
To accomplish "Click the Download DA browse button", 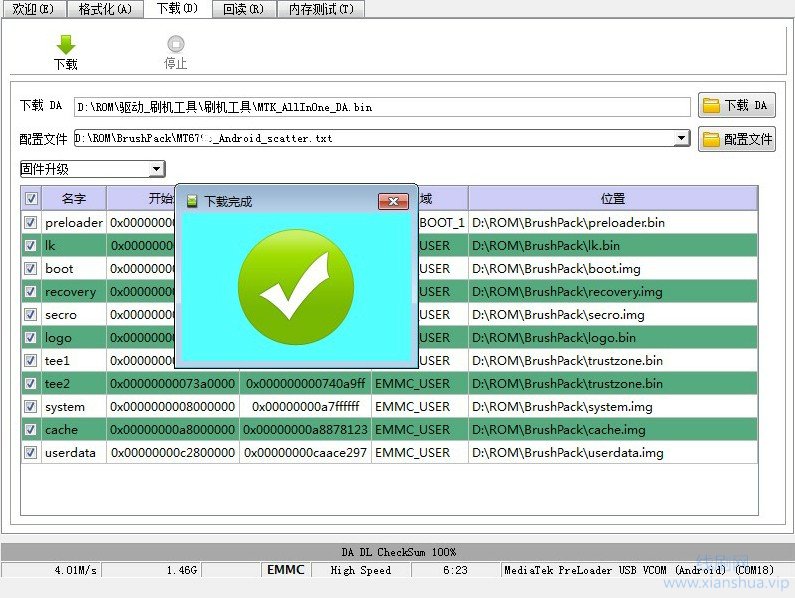I will [x=737, y=105].
